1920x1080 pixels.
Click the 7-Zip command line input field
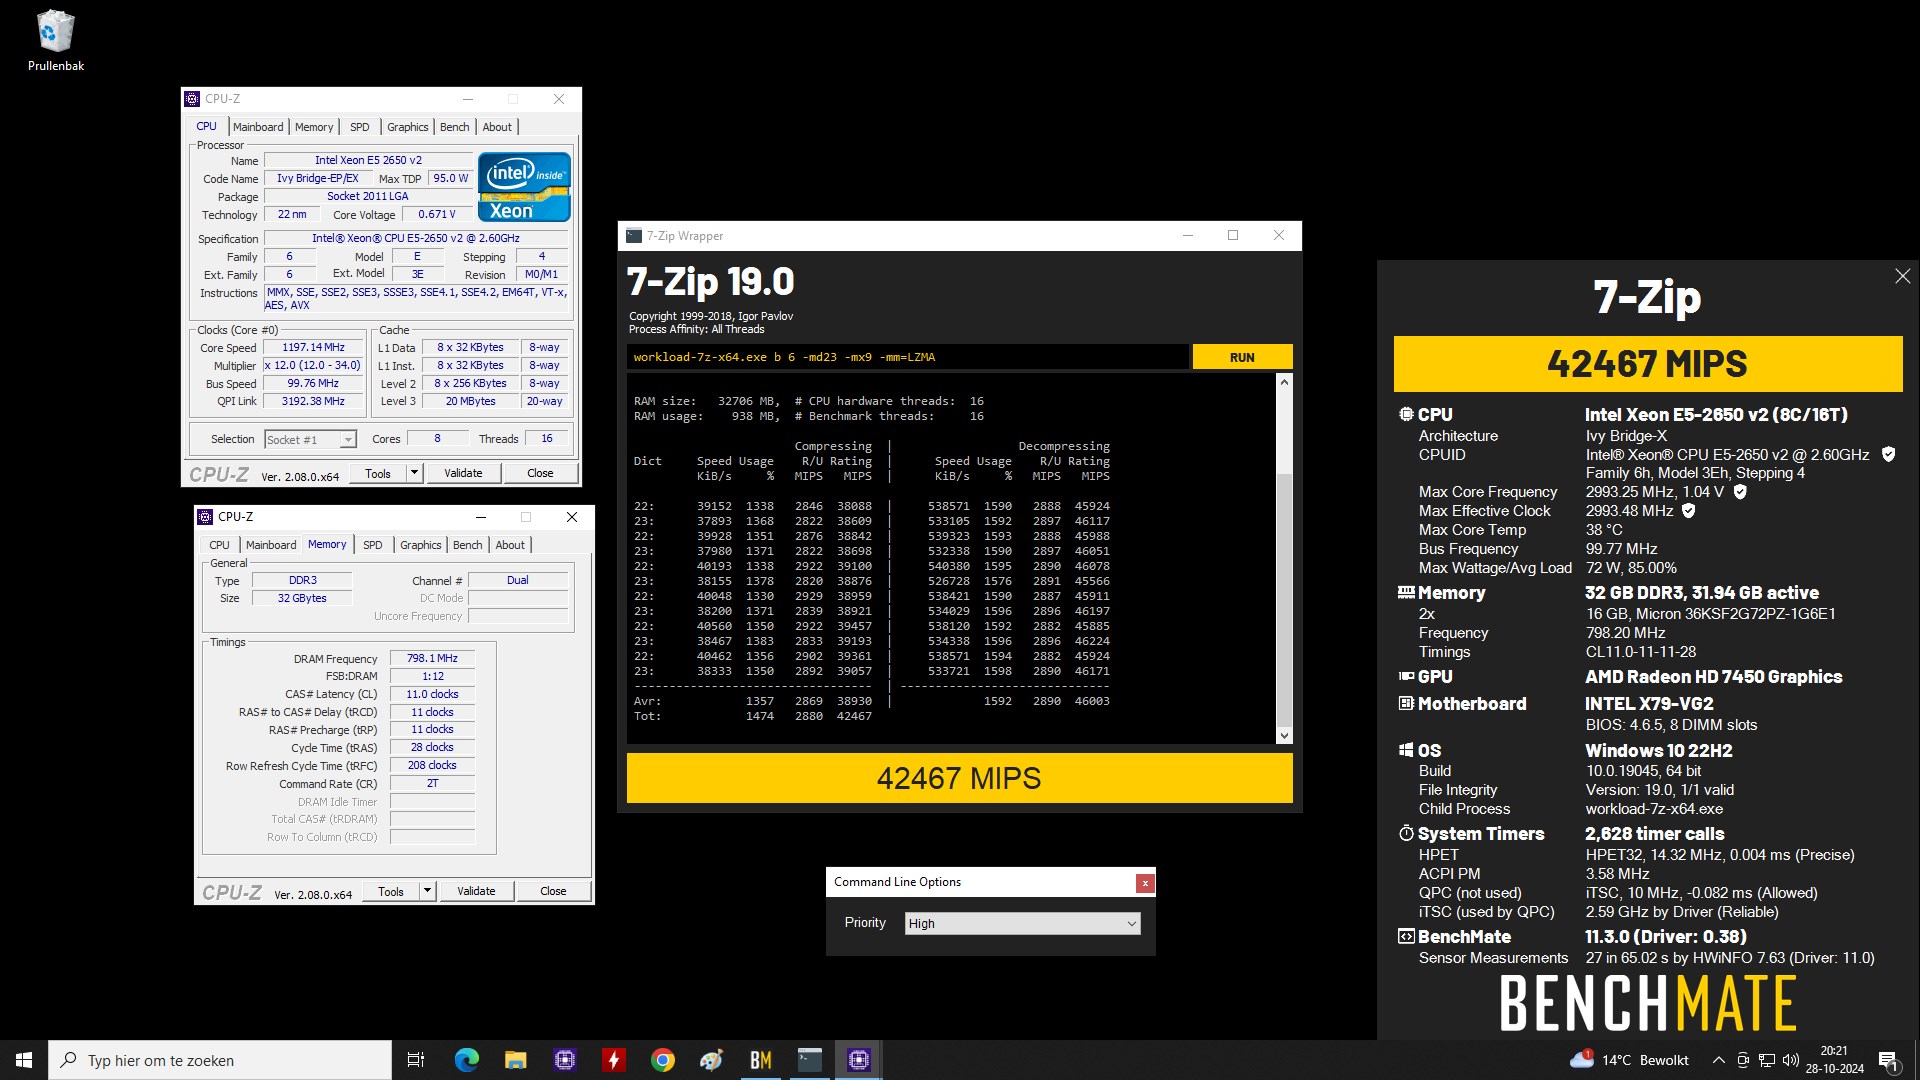point(908,357)
